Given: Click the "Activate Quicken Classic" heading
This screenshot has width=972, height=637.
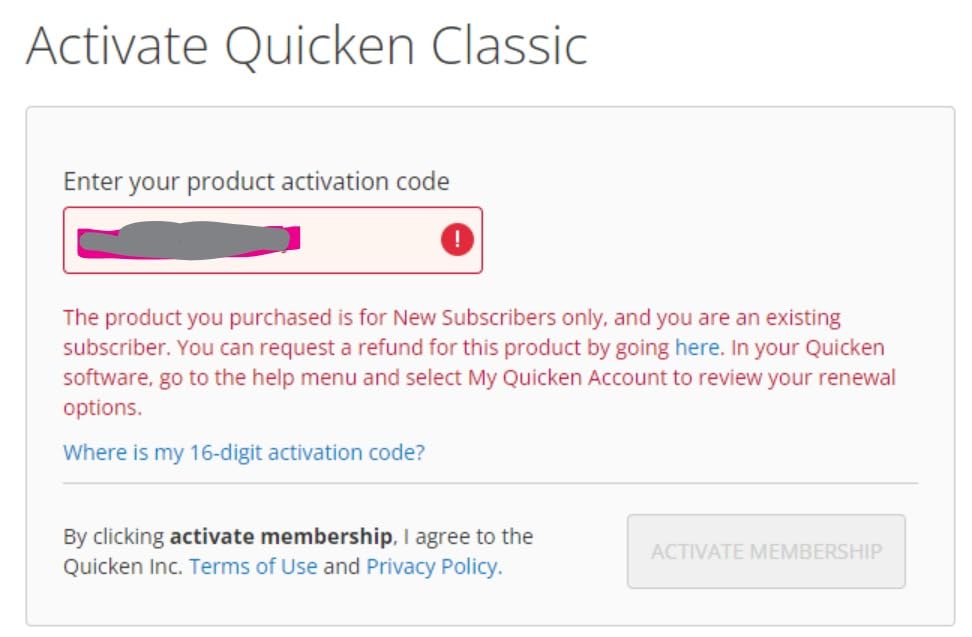Looking at the screenshot, I should tap(306, 46).
